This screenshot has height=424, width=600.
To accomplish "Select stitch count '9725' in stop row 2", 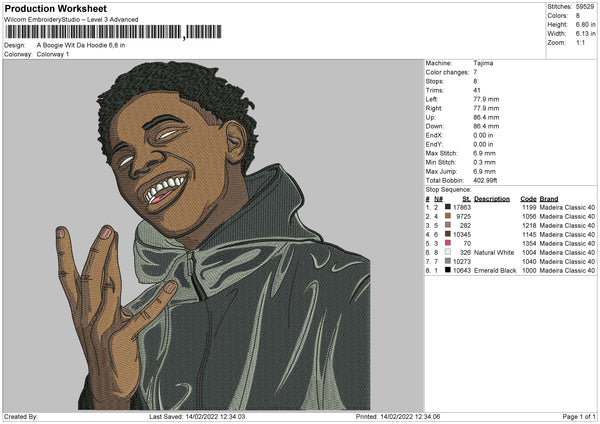I will click(x=463, y=216).
